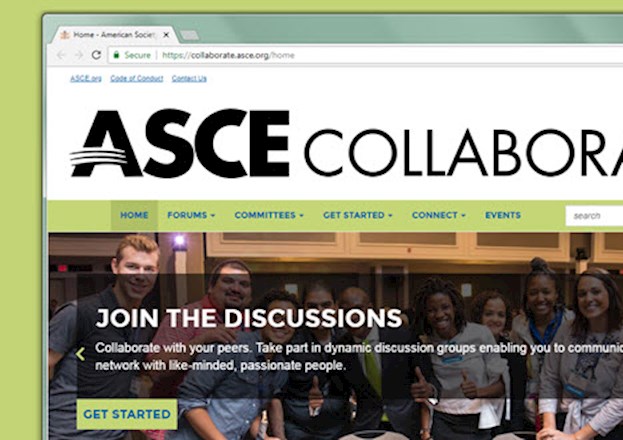623x440 pixels.
Task: Click the previous slide chevron on banner
Action: tap(80, 354)
